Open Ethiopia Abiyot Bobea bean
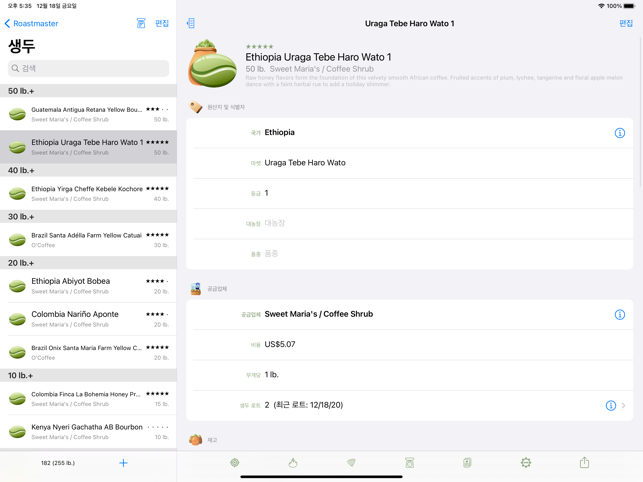 coord(88,286)
